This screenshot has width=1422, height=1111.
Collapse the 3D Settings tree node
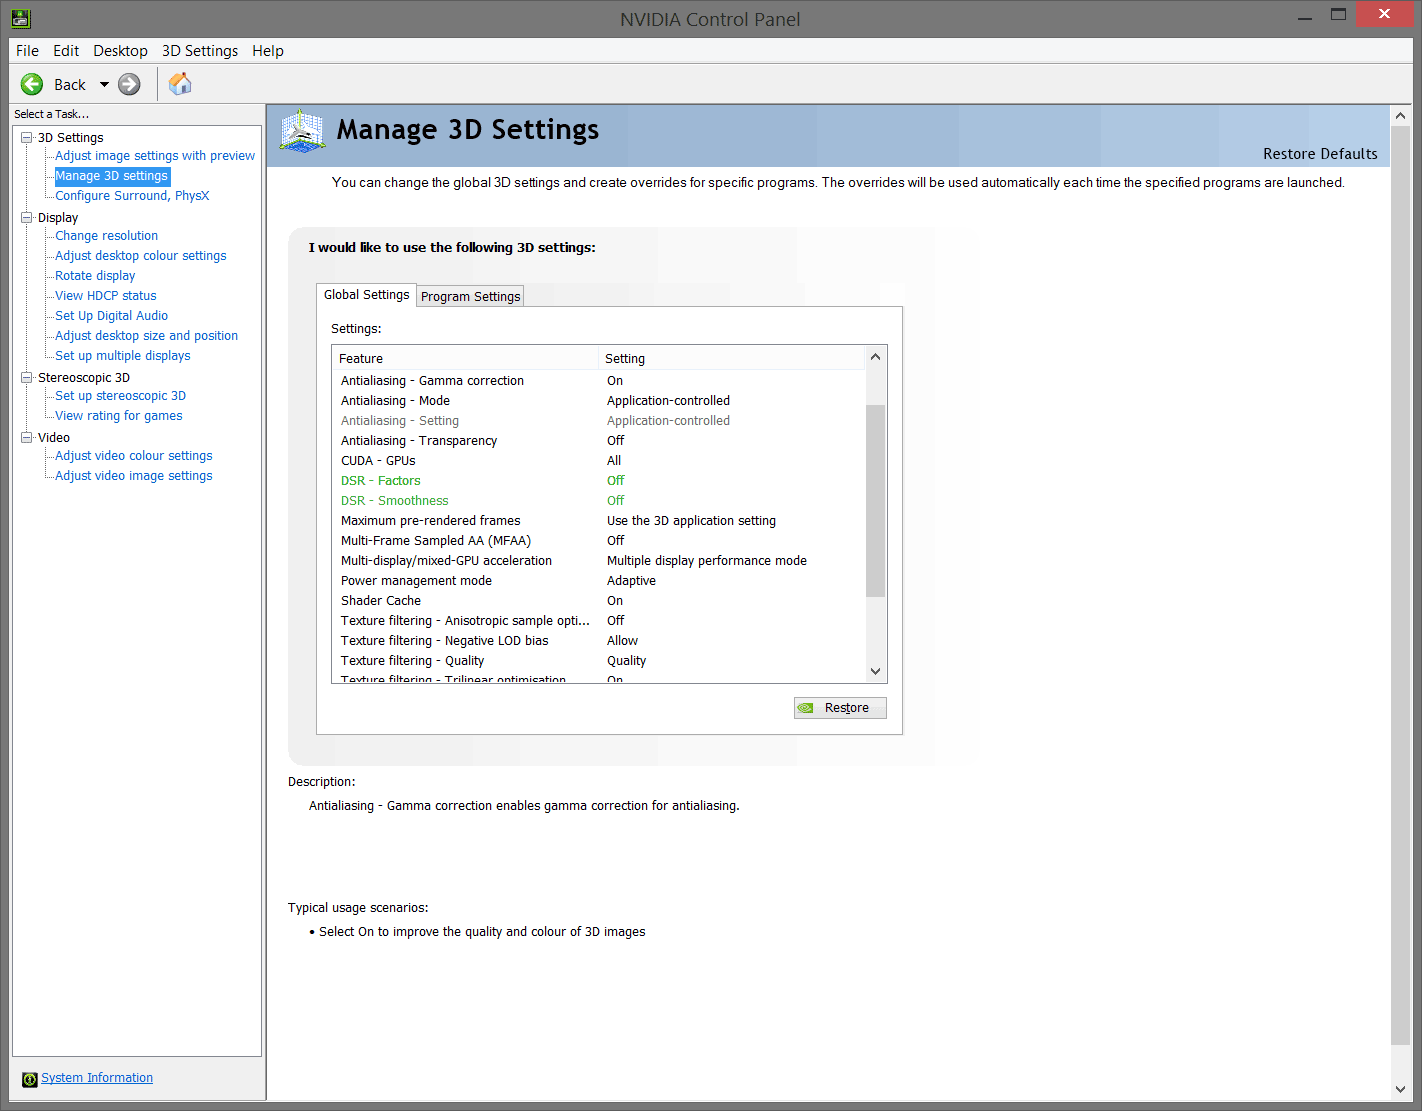(x=27, y=137)
